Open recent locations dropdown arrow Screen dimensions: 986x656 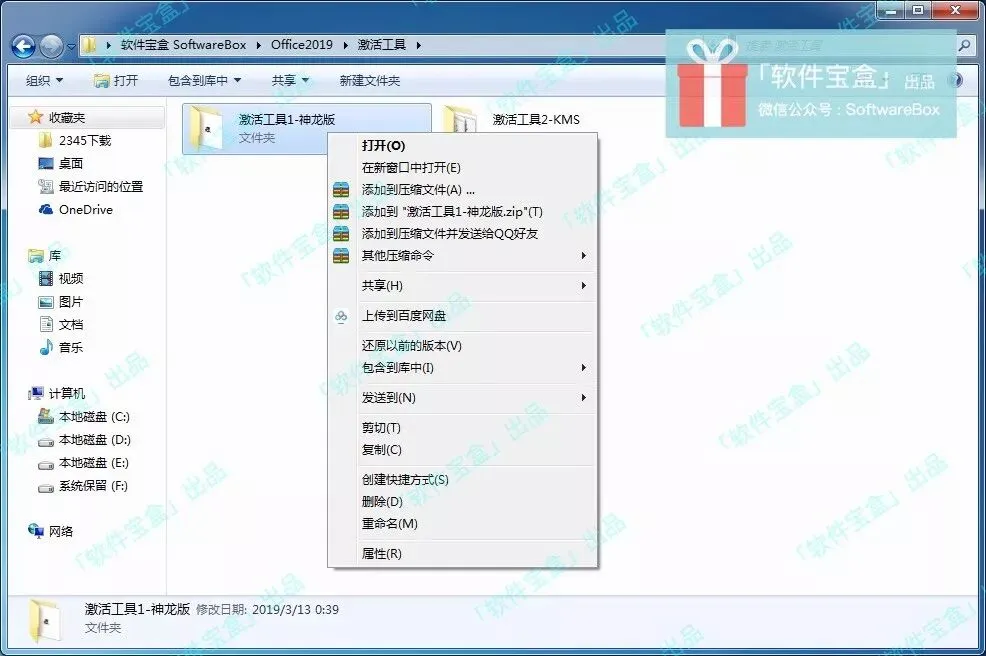(70, 47)
